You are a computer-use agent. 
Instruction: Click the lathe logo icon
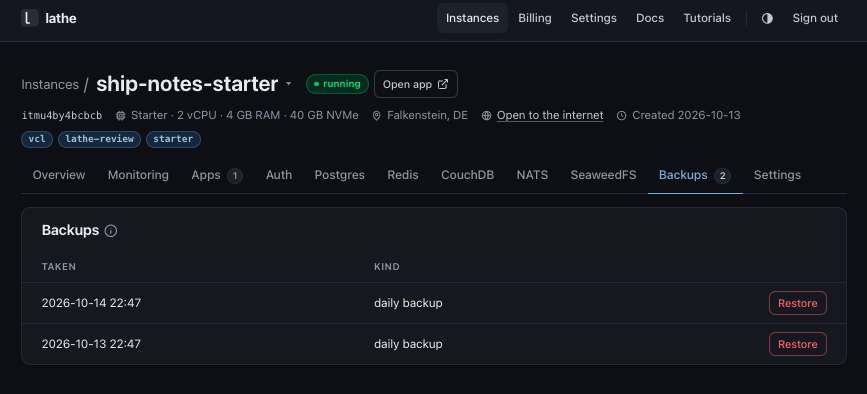click(29, 18)
